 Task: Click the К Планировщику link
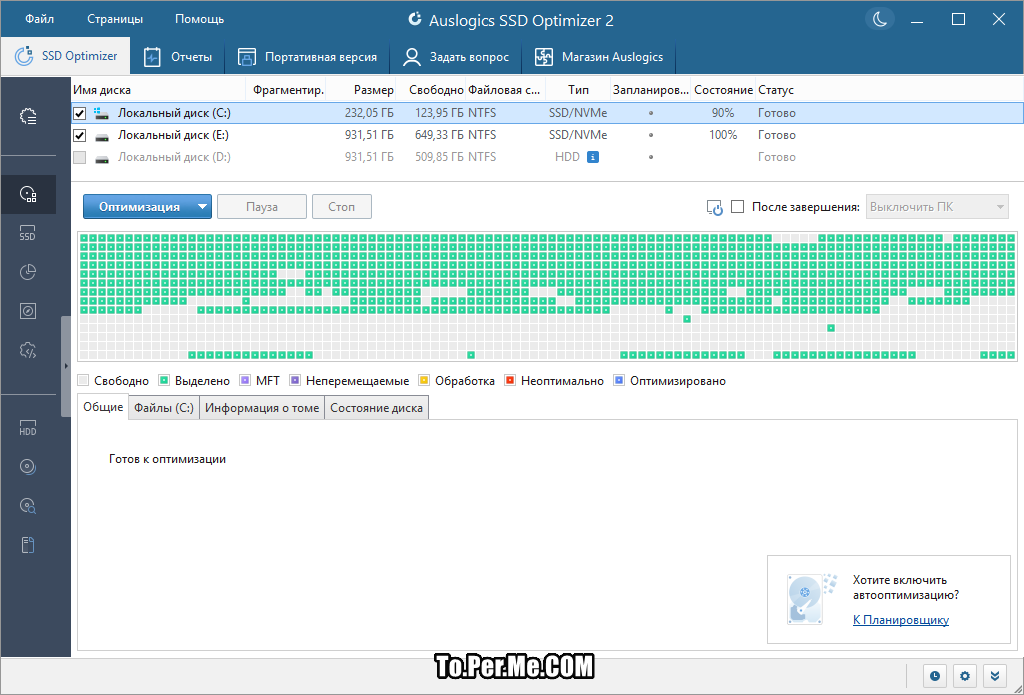(900, 620)
